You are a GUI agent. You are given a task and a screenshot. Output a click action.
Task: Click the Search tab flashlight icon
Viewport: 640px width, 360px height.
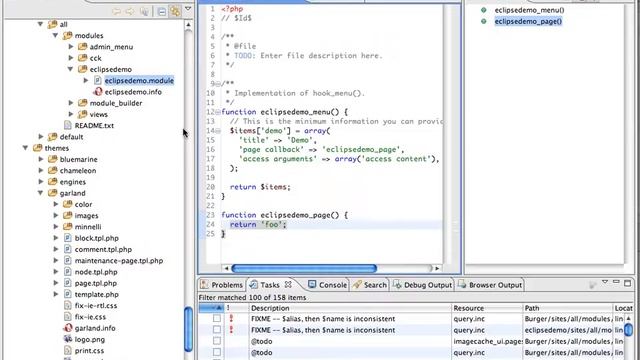pyautogui.click(x=357, y=284)
